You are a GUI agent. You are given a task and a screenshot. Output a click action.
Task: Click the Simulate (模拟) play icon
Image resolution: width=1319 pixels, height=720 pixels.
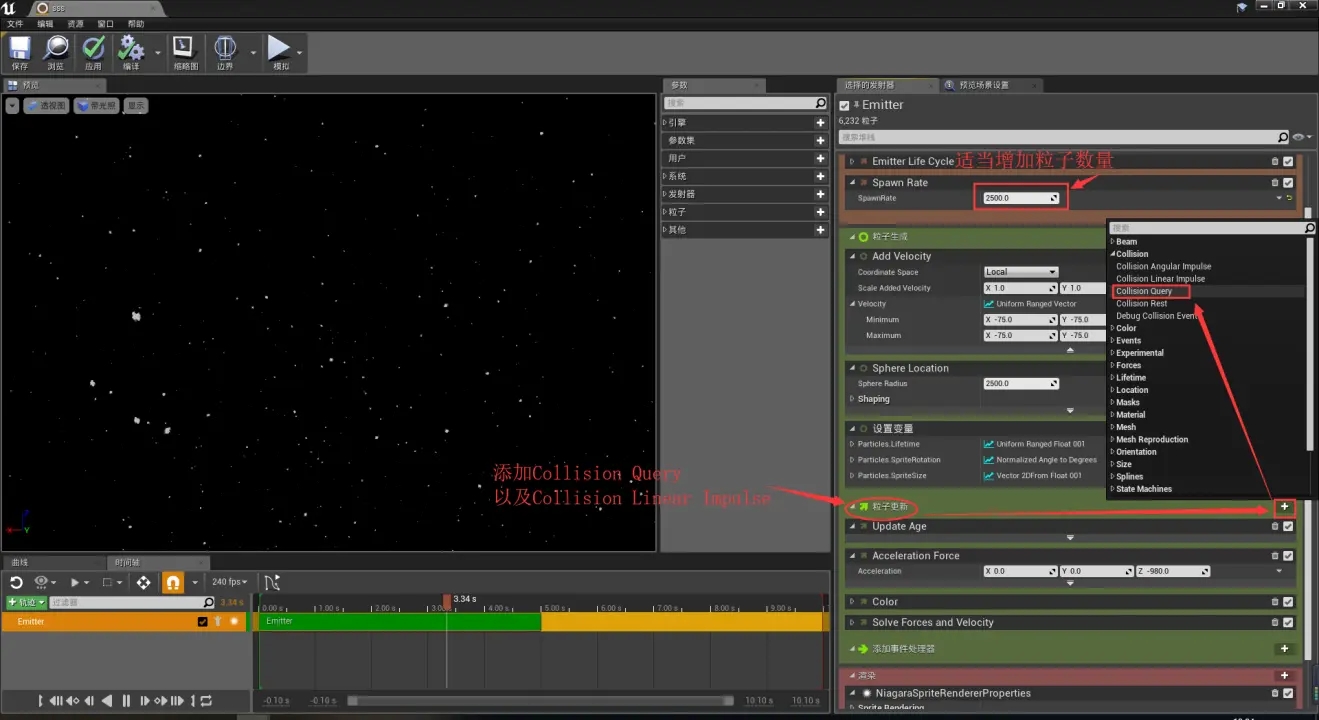tap(279, 48)
